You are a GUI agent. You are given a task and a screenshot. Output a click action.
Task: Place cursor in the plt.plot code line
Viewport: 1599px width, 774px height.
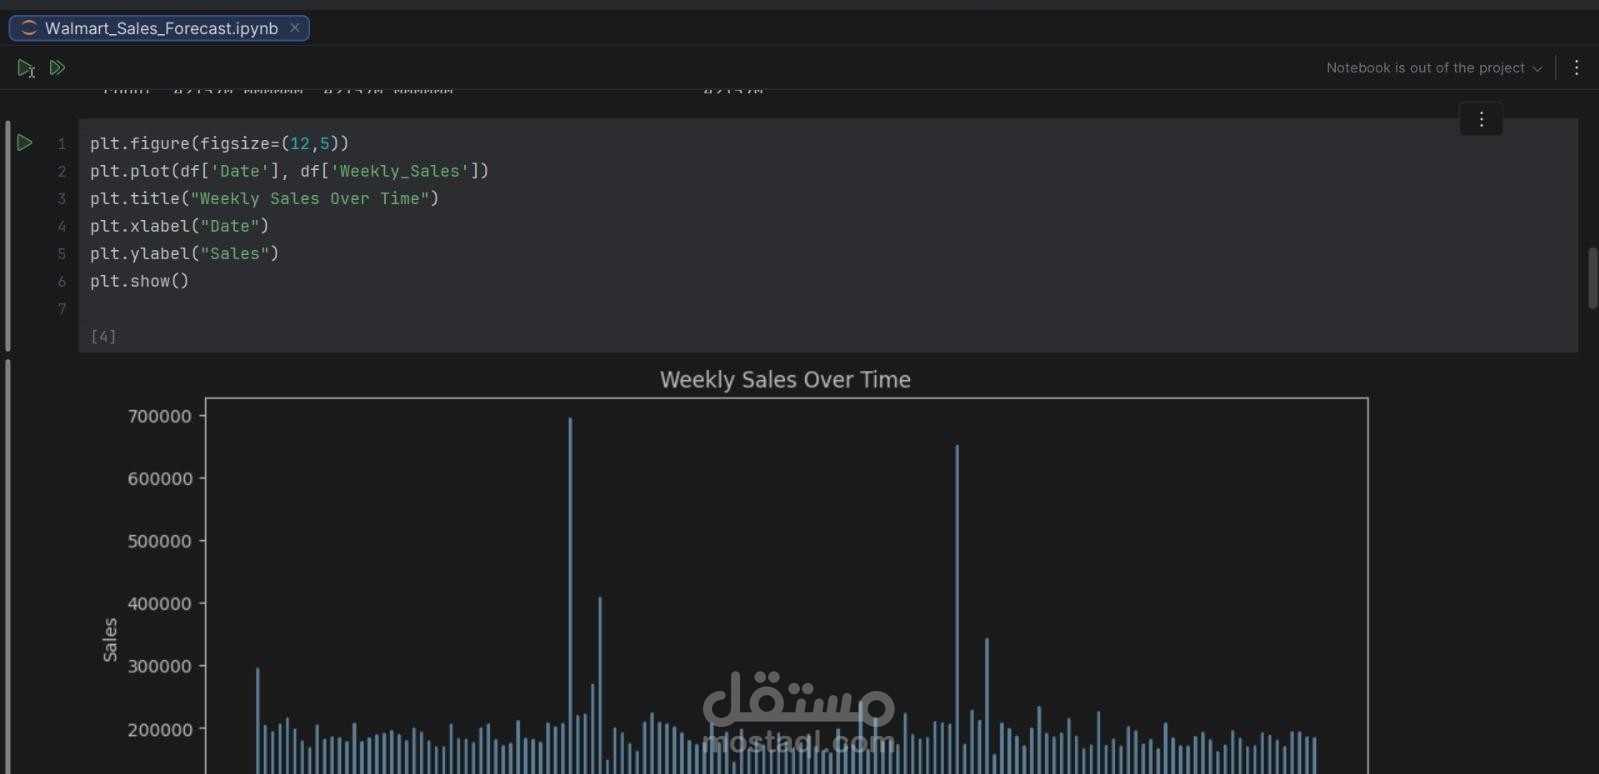pos(290,171)
